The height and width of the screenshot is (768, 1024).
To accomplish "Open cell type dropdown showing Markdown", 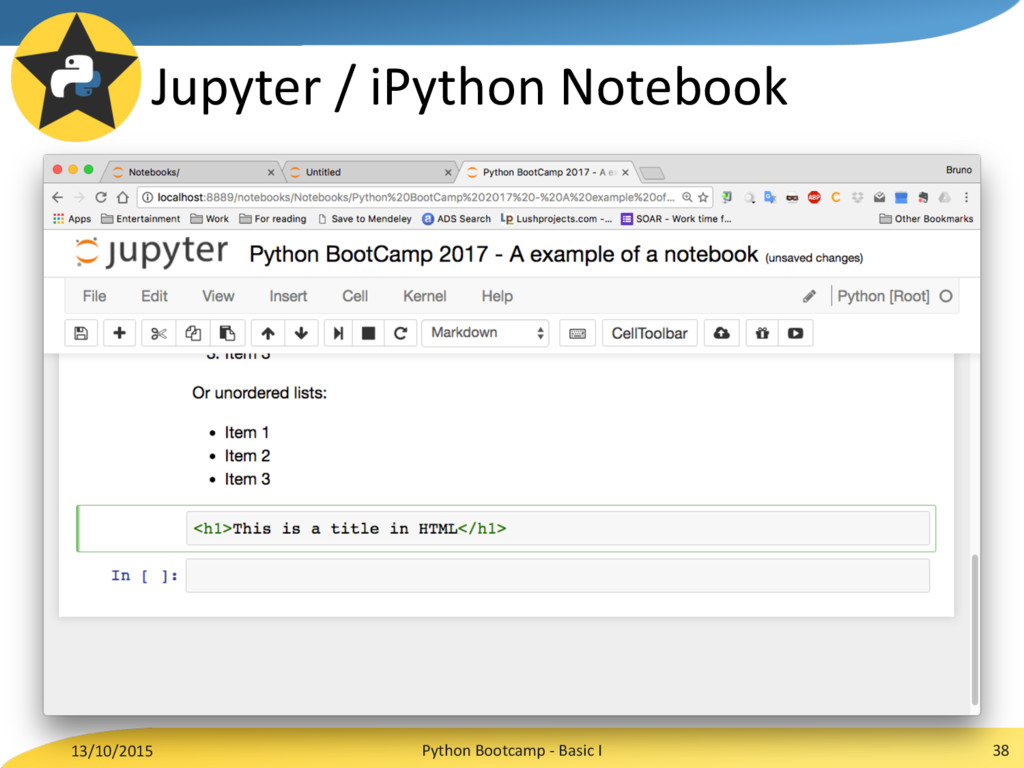I will click(x=485, y=333).
